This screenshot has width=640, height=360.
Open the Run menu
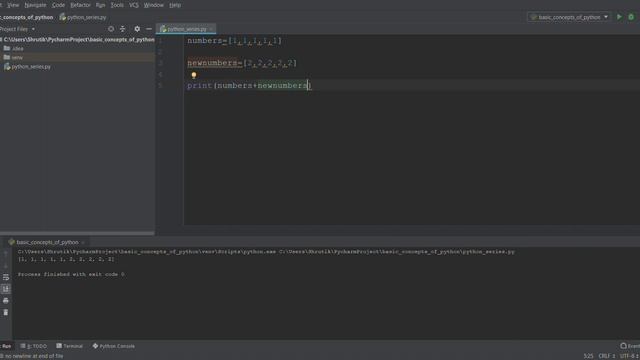(100, 5)
